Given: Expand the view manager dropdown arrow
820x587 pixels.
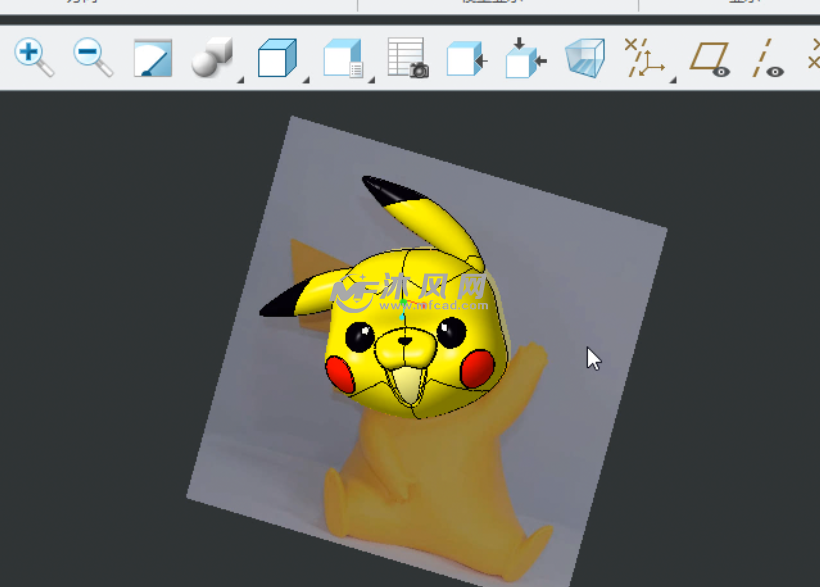Looking at the screenshot, I should (371, 80).
